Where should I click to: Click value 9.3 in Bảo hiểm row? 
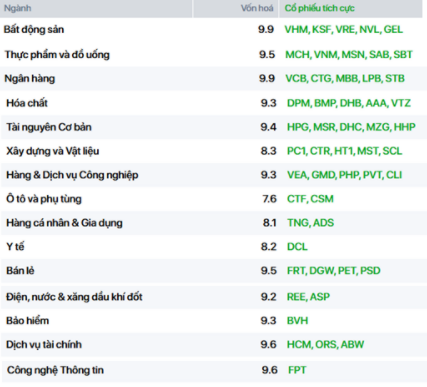(x=269, y=321)
